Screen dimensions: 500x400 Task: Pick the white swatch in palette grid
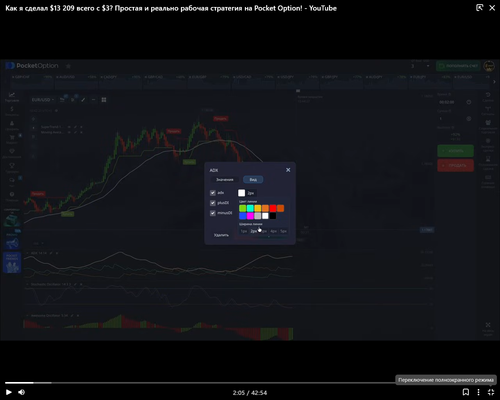[x=265, y=216]
